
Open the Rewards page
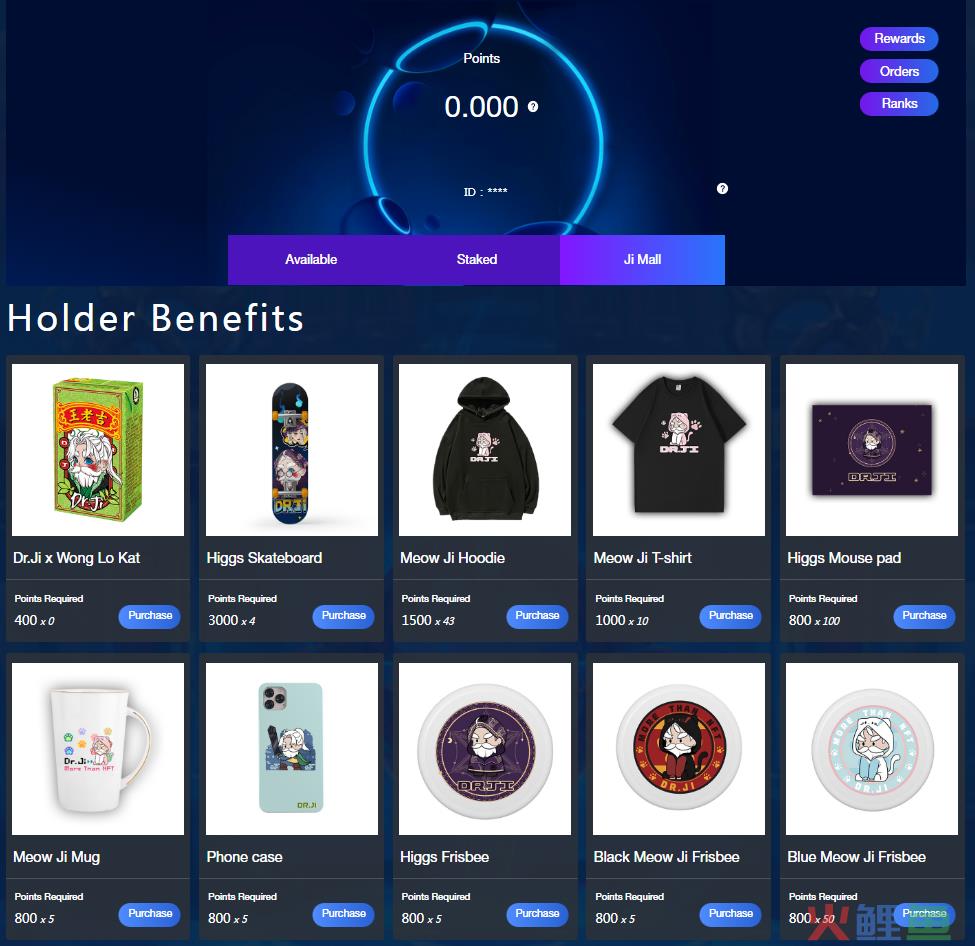(899, 39)
